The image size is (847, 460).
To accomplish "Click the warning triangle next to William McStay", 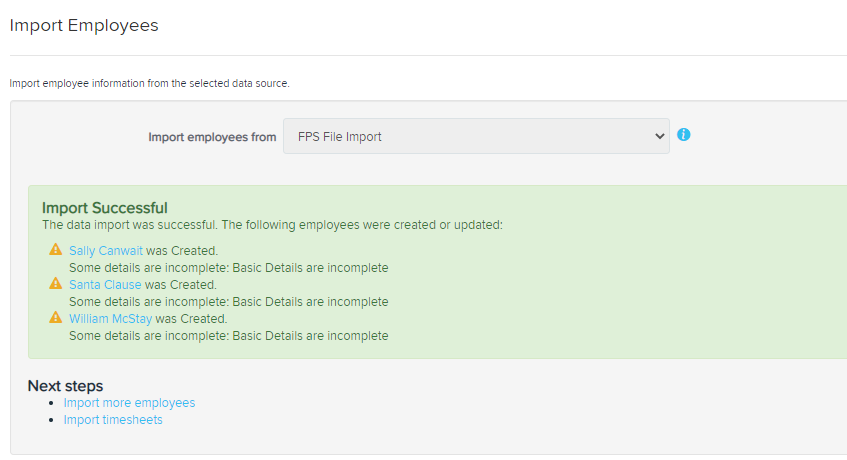I will pyautogui.click(x=56, y=317).
